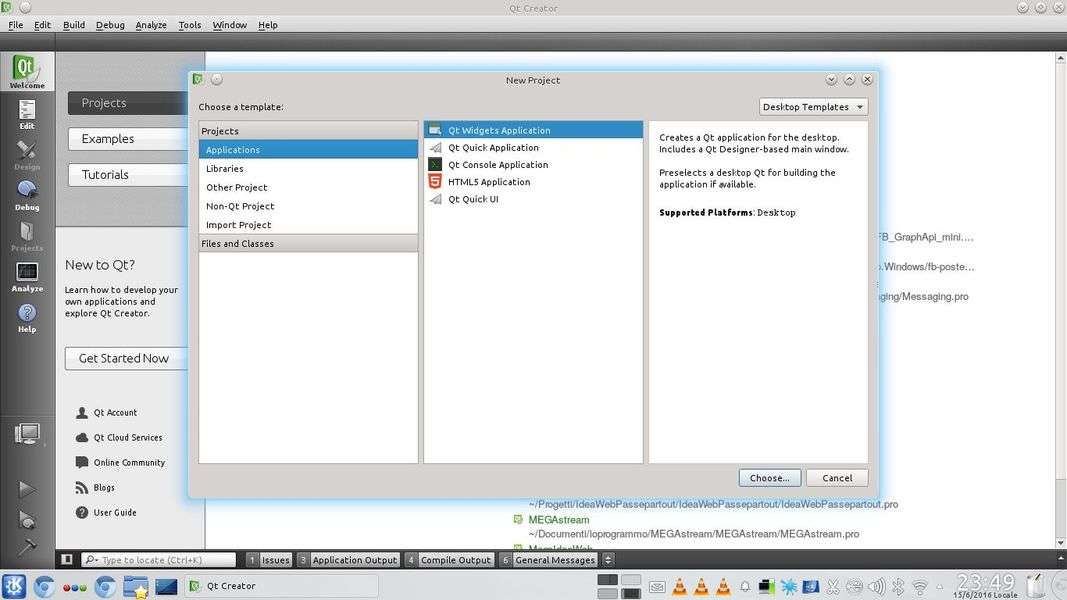Open the Welcome mode
Screen dimensions: 1067x600
click(27, 71)
